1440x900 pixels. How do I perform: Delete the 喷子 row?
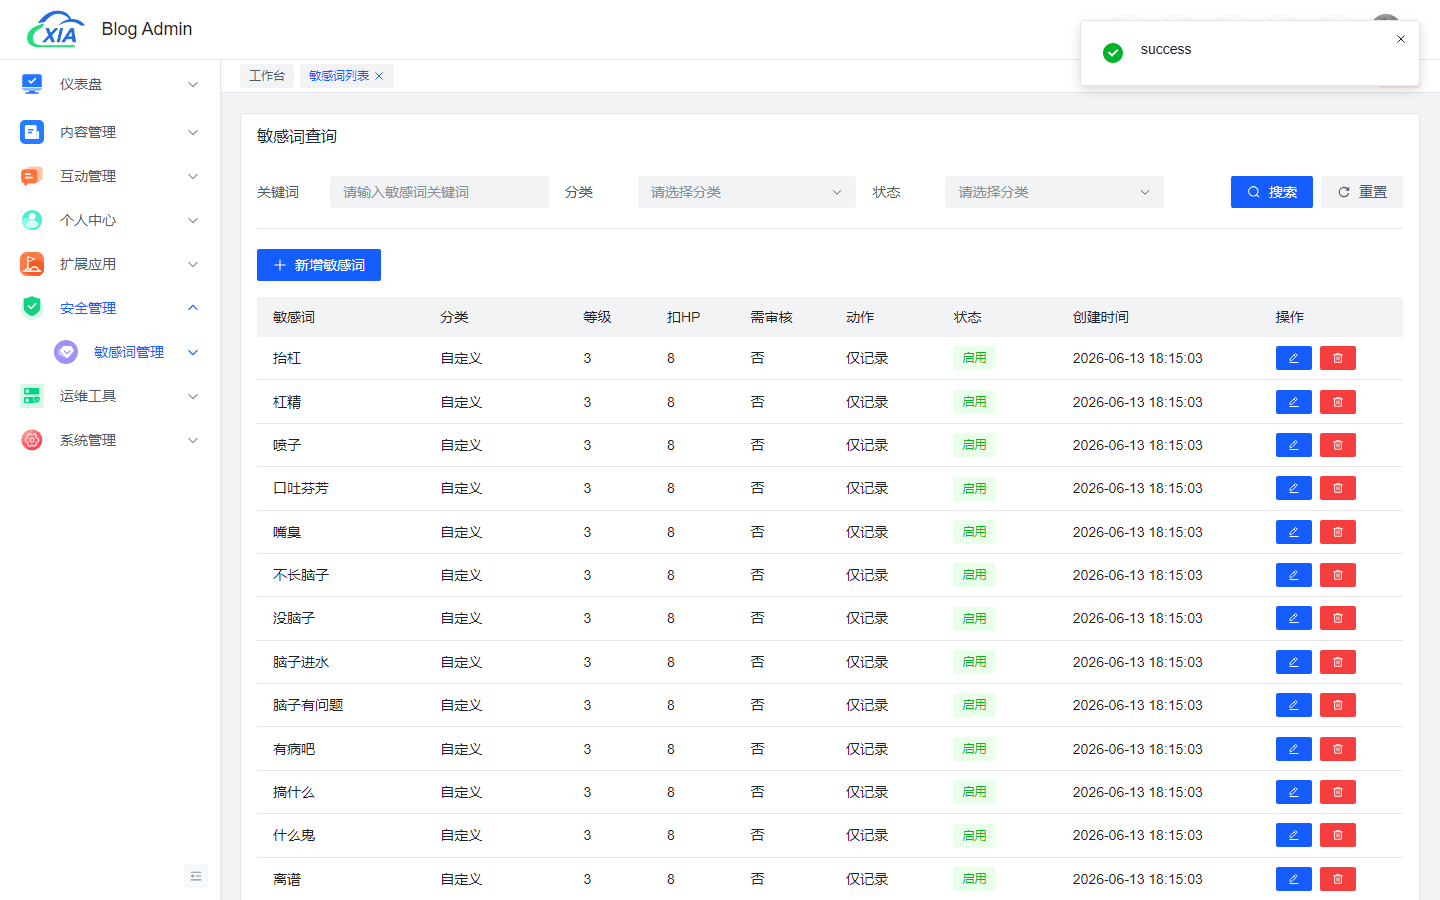pyautogui.click(x=1337, y=445)
